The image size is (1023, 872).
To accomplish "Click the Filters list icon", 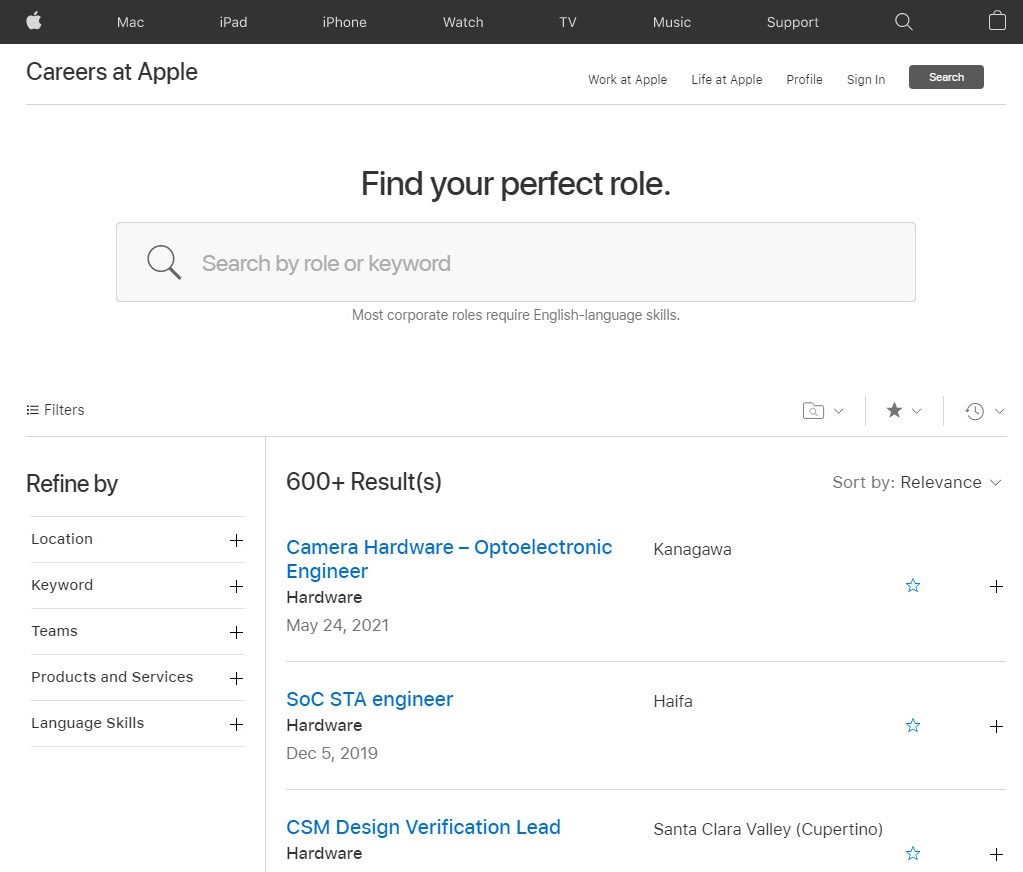I will [33, 410].
